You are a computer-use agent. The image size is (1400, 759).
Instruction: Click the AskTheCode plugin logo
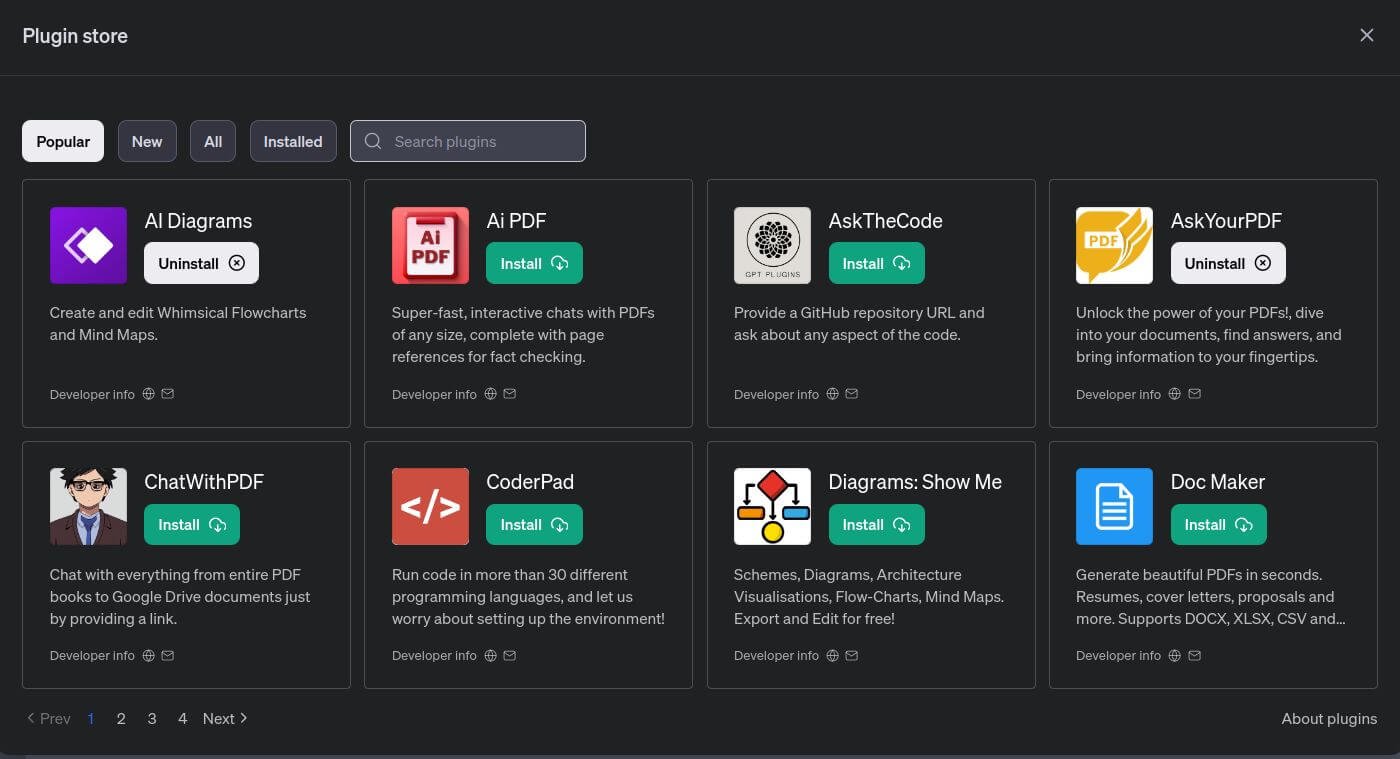(772, 245)
